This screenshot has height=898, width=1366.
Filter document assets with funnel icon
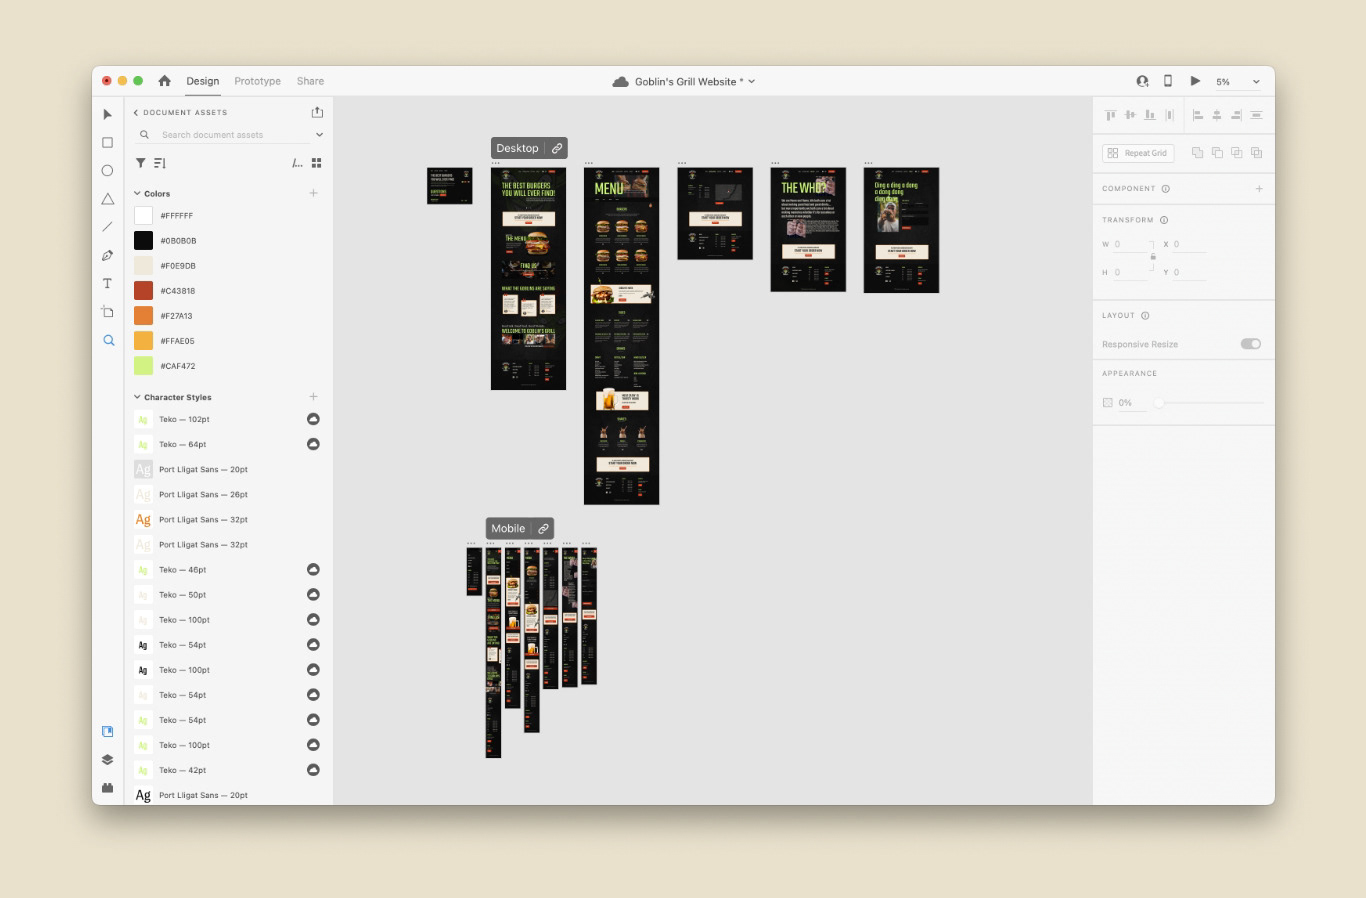tap(141, 163)
